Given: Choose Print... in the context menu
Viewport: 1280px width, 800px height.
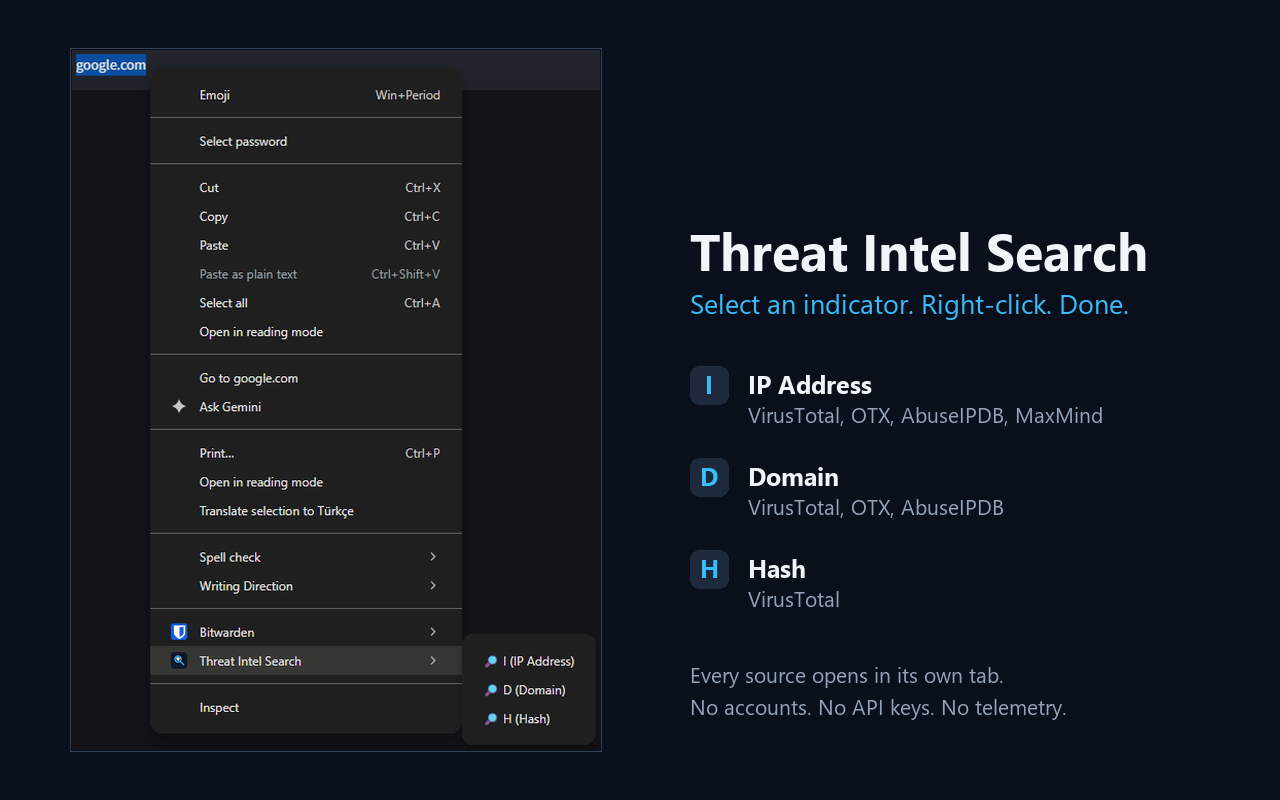Looking at the screenshot, I should pos(306,453).
